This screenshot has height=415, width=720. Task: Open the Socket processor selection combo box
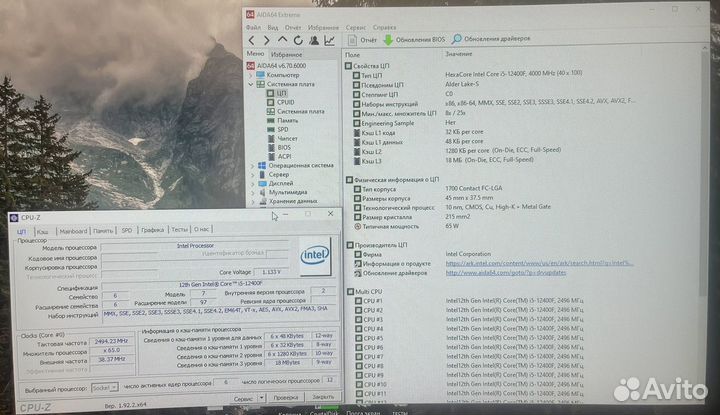pos(105,388)
